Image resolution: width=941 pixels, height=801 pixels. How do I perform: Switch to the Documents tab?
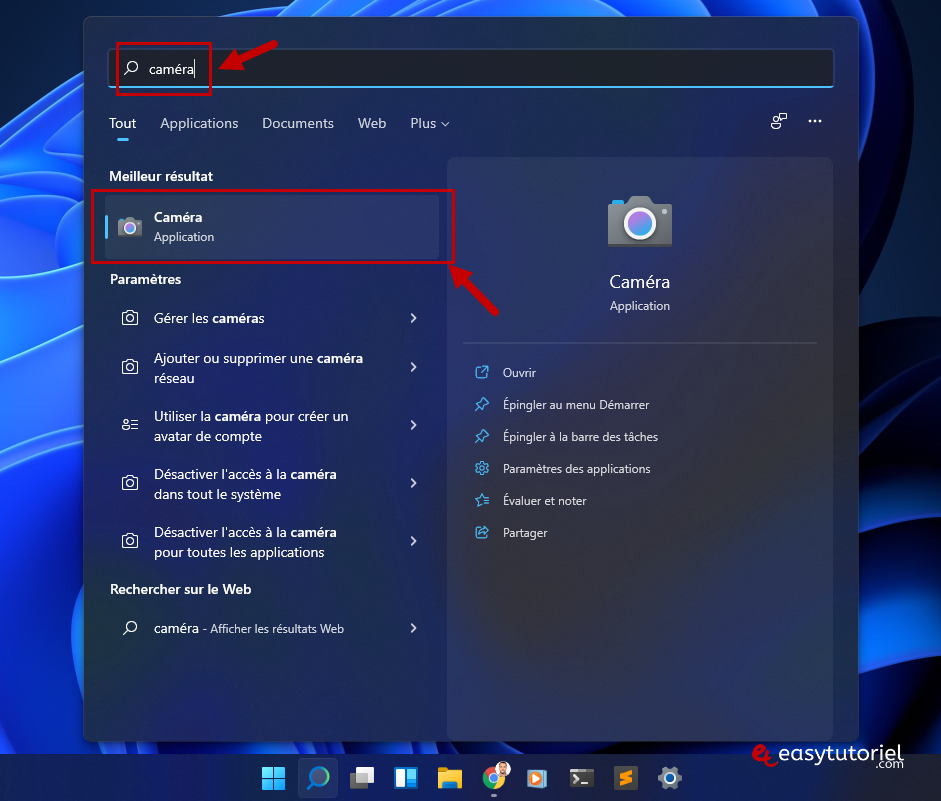click(x=298, y=123)
